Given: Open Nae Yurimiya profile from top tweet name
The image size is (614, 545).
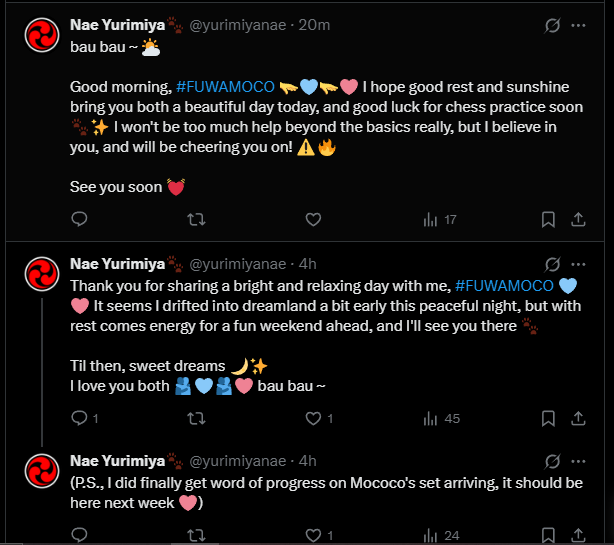Looking at the screenshot, I should [x=117, y=25].
